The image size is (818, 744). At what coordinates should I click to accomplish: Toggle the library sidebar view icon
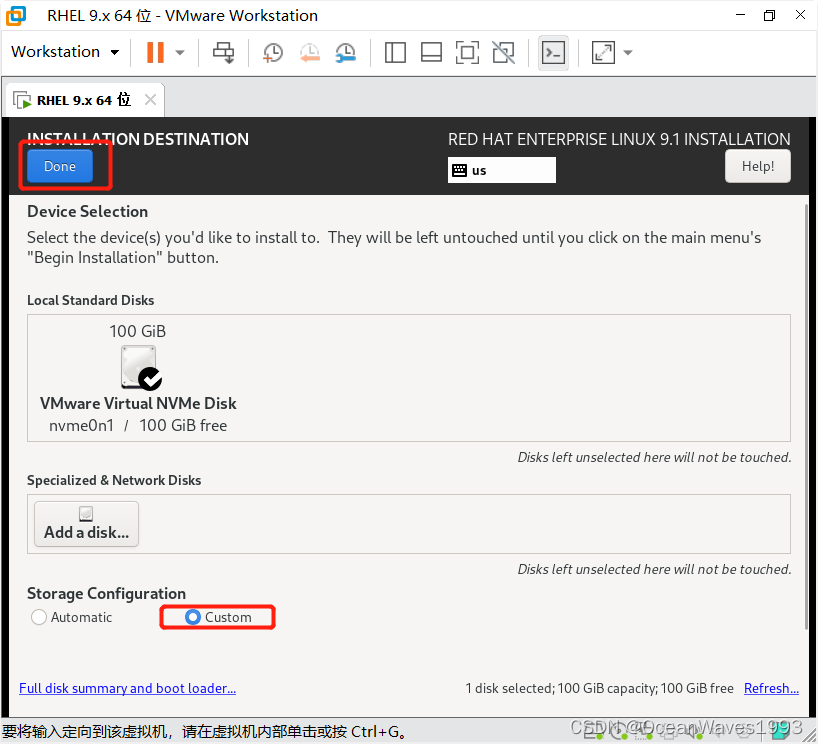395,52
